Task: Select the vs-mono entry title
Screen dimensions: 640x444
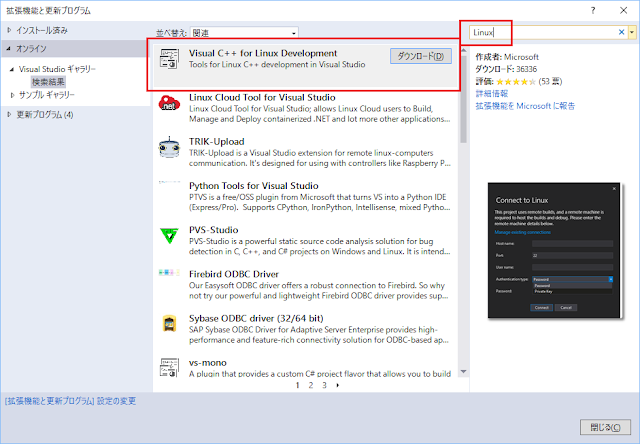Action: point(208,362)
